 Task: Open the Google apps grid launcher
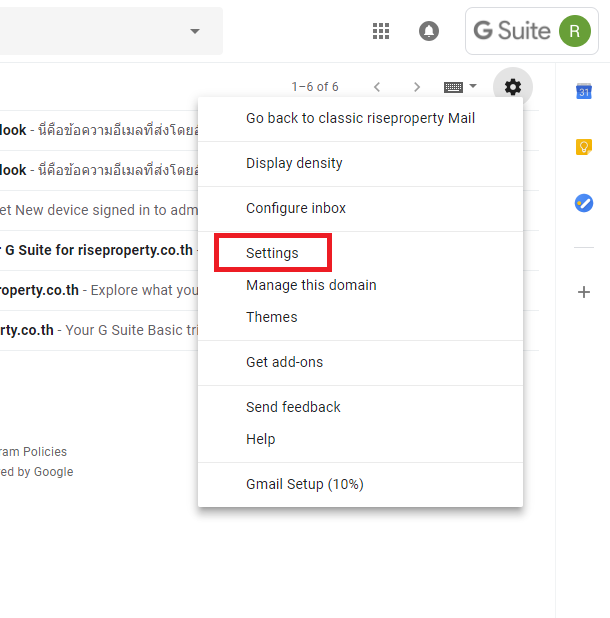[x=381, y=31]
